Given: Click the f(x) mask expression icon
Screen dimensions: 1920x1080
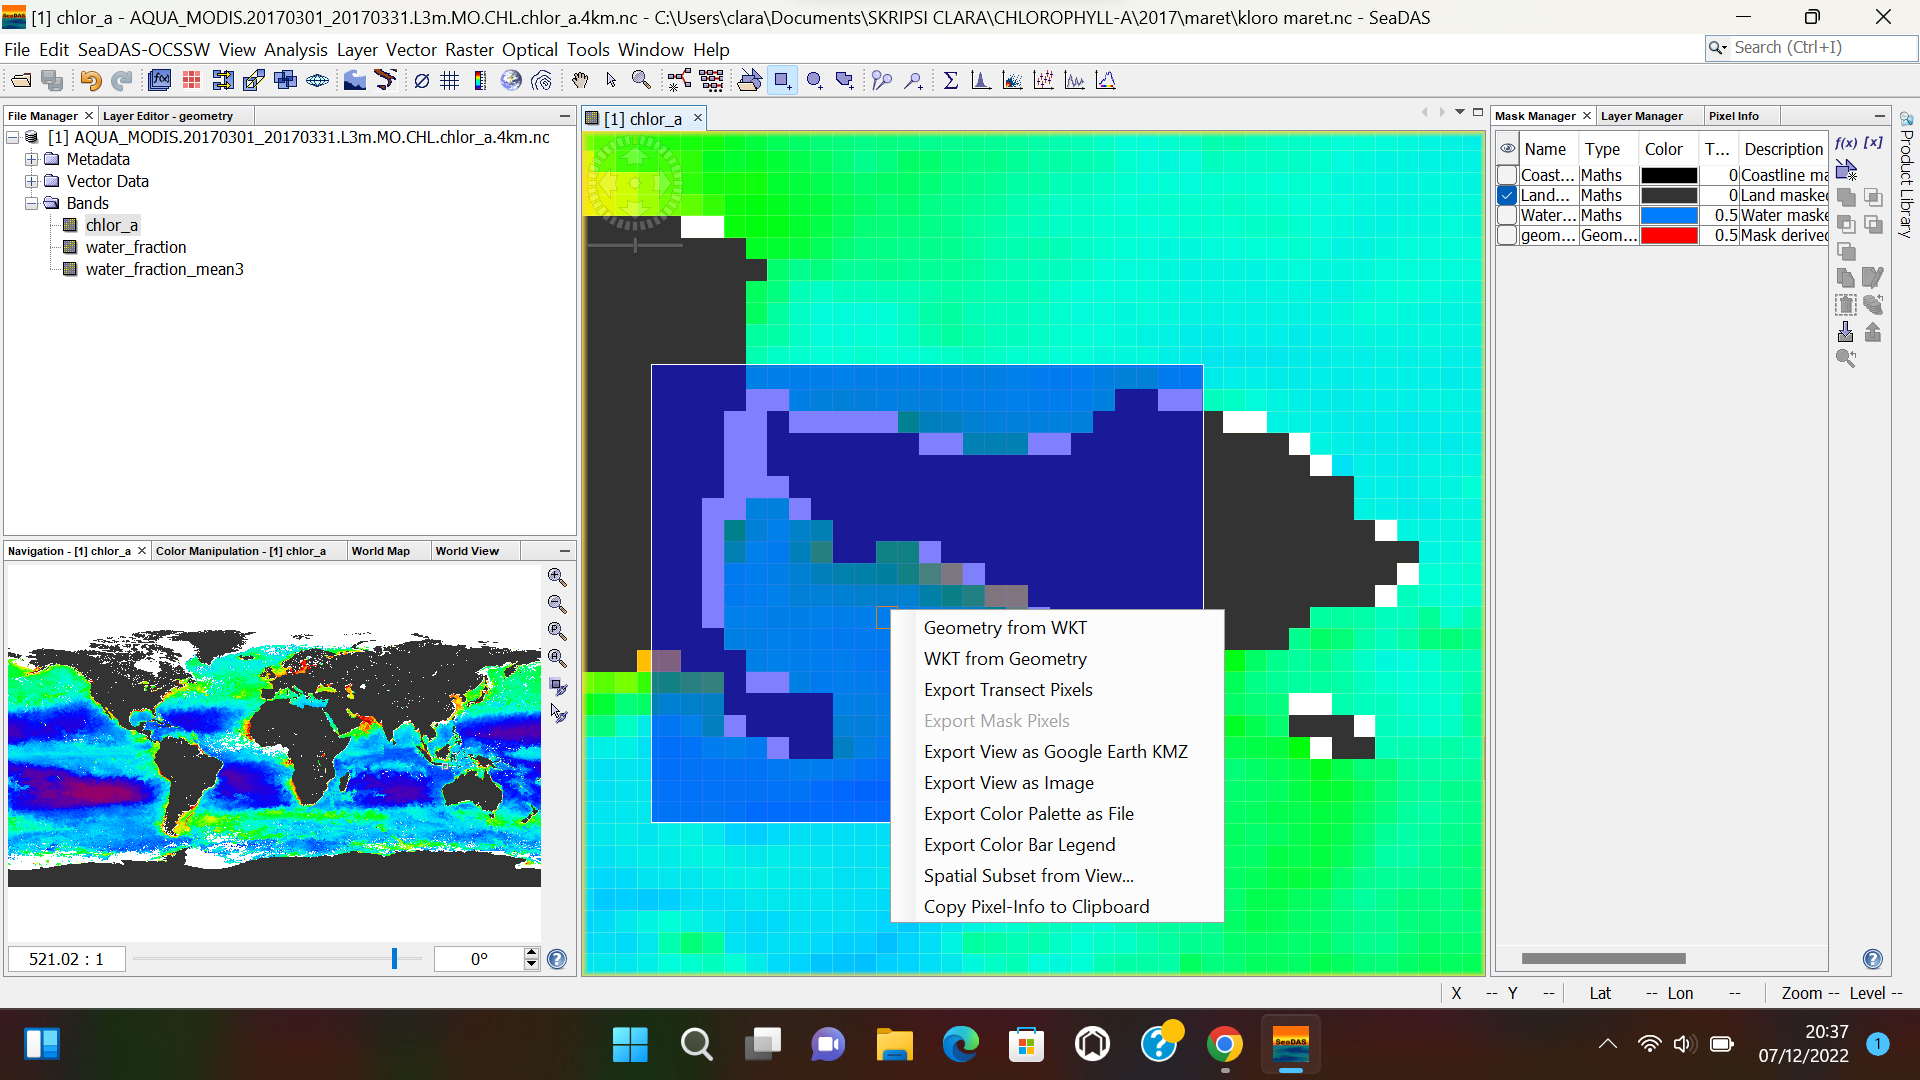Looking at the screenshot, I should [1846, 143].
